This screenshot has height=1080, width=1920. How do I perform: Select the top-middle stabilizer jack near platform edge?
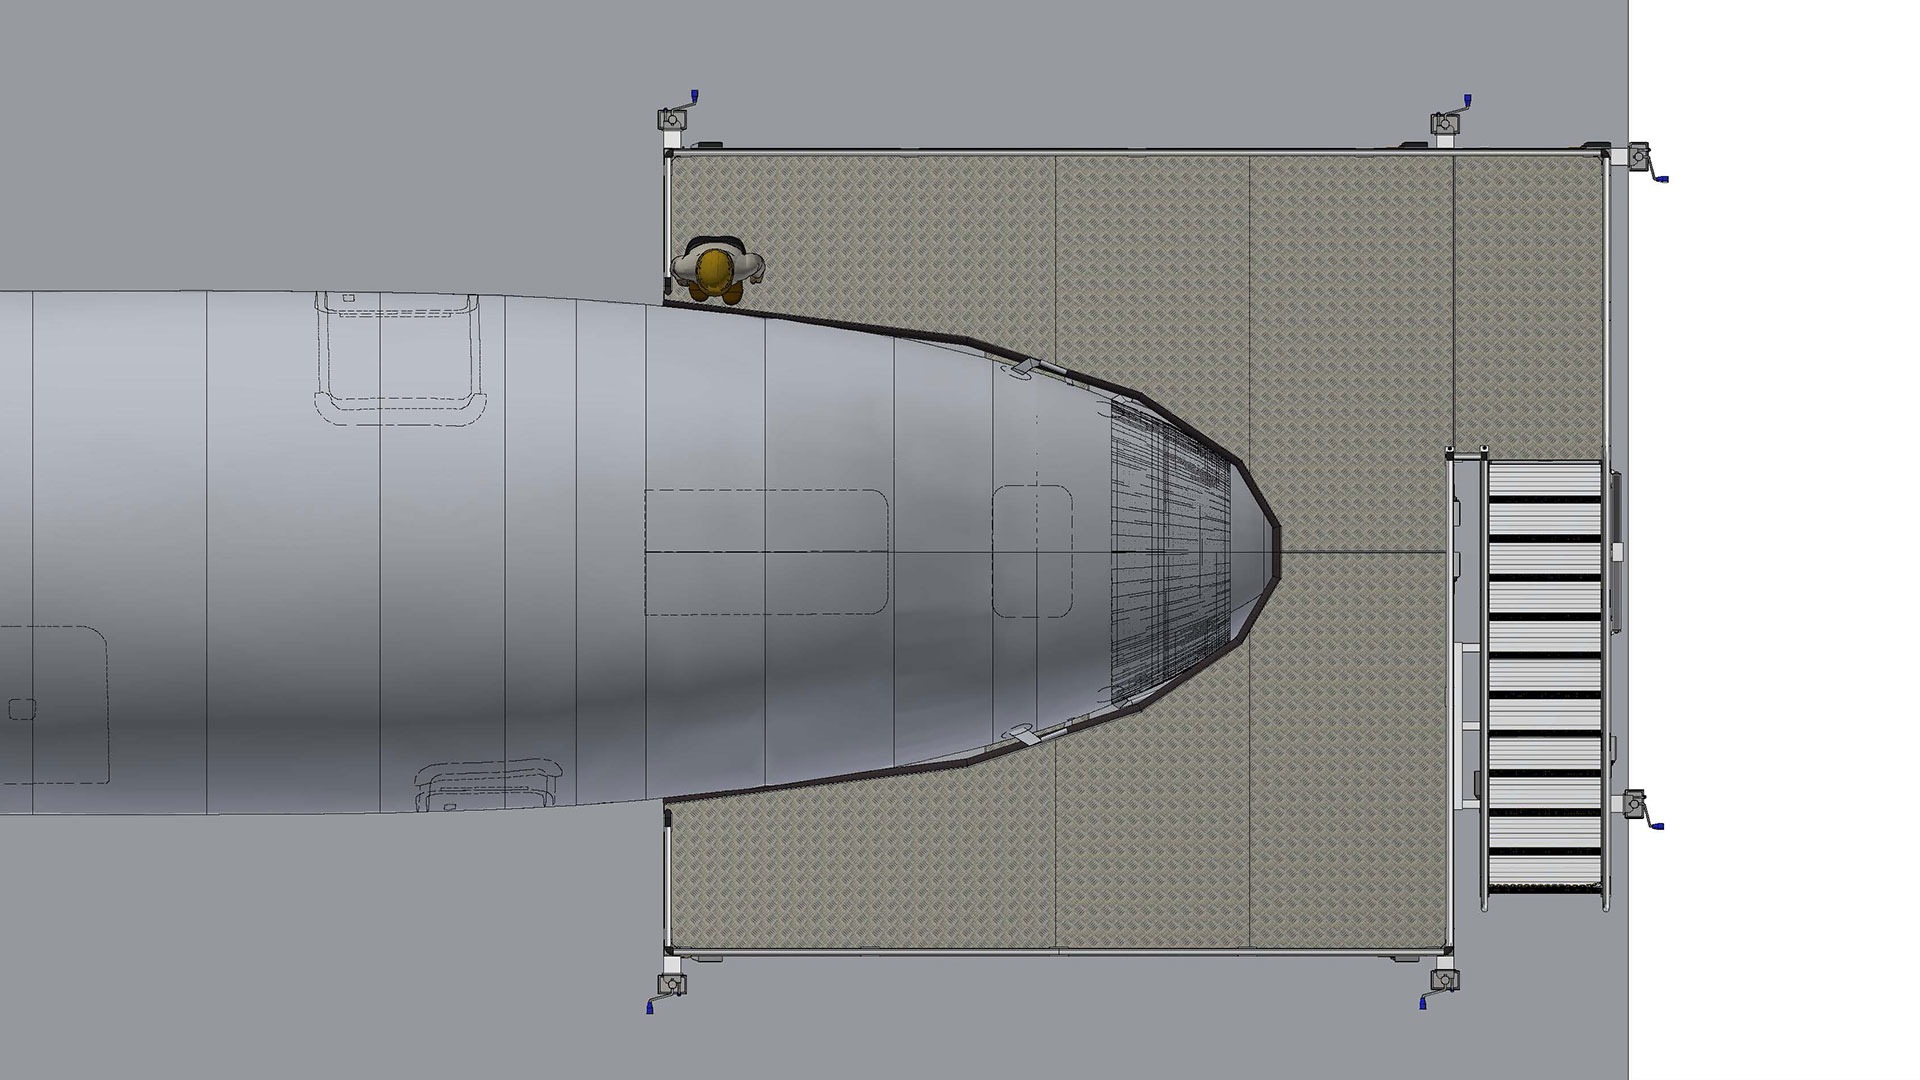click(1445, 123)
